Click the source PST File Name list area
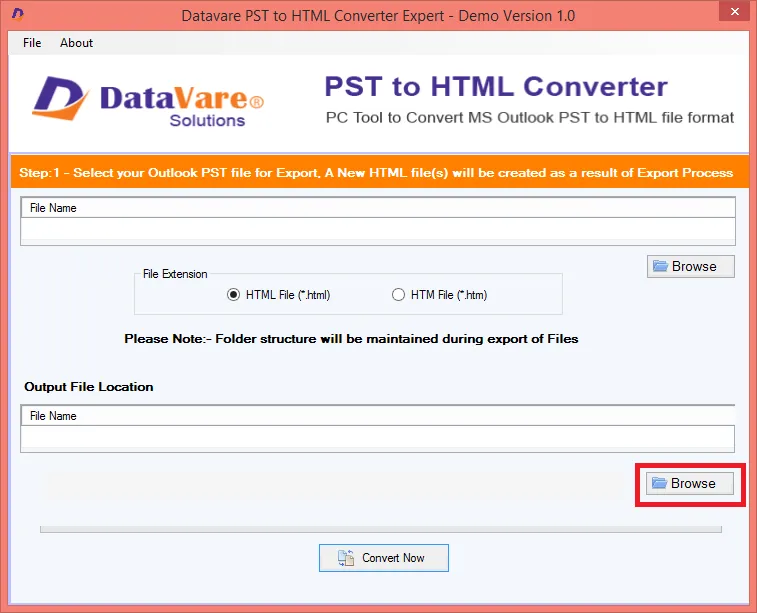This screenshot has width=757, height=613. coord(378,231)
